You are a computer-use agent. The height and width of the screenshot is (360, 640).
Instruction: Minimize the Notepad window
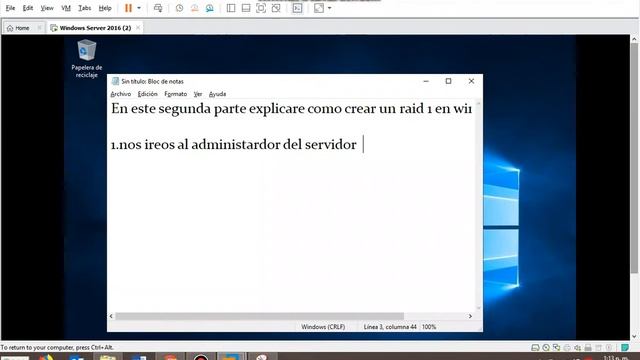point(426,81)
